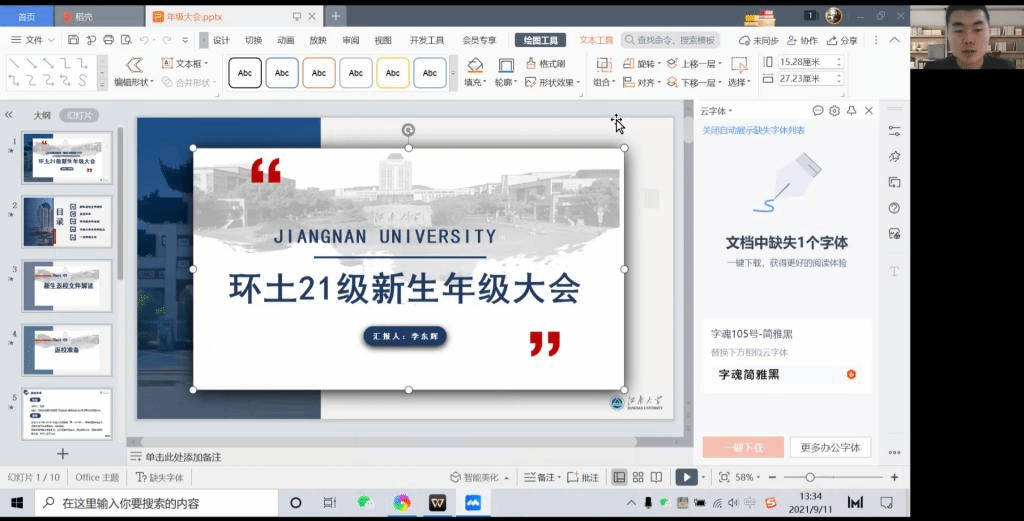The height and width of the screenshot is (521, 1024).
Task: Open the Design (设计) ribbon tab
Action: (x=221, y=40)
